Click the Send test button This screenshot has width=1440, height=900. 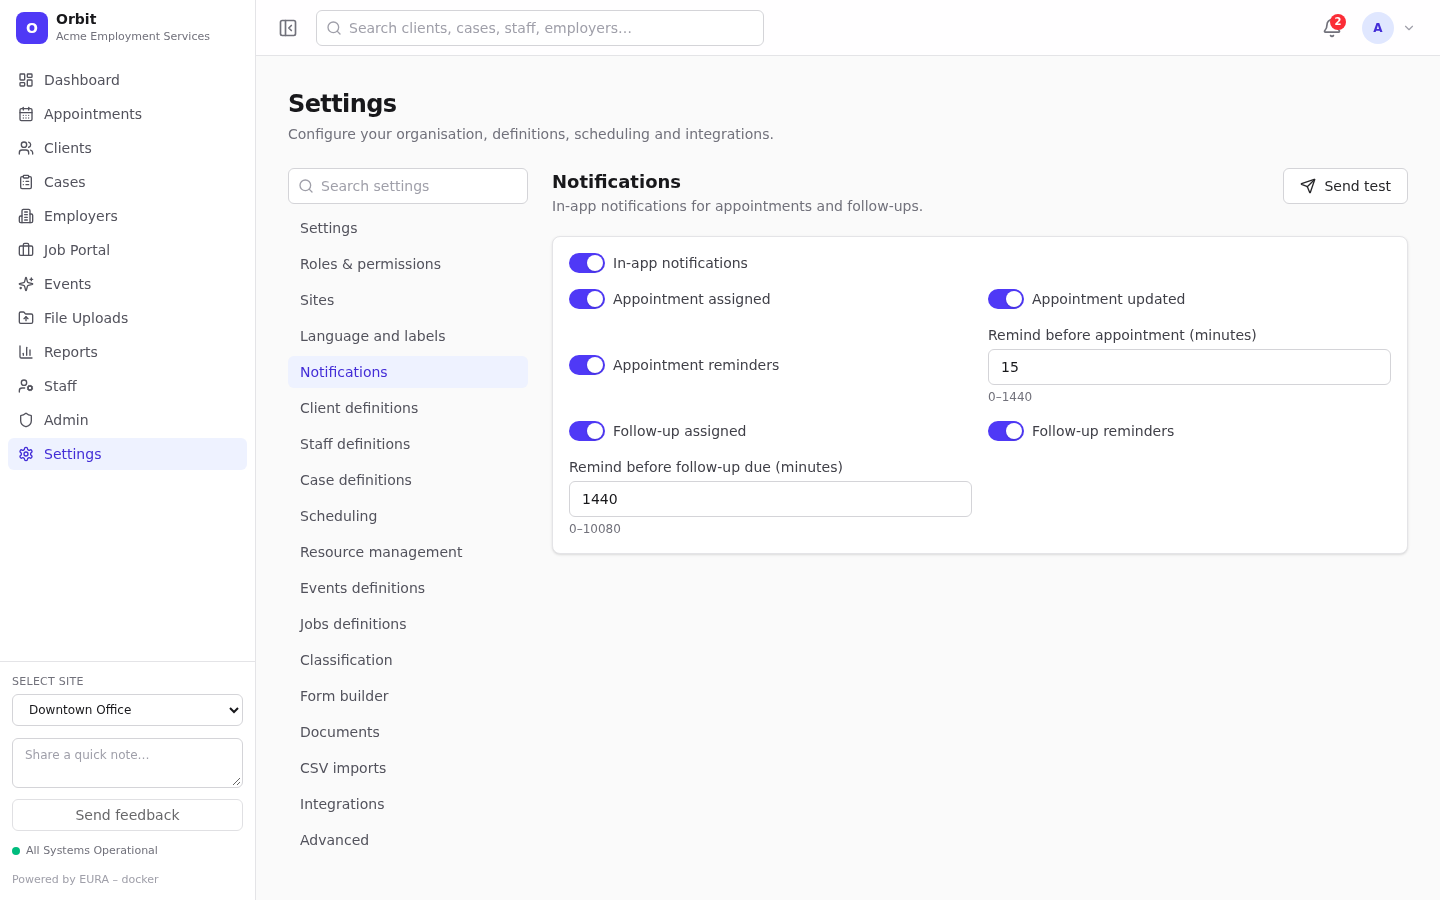(1345, 186)
